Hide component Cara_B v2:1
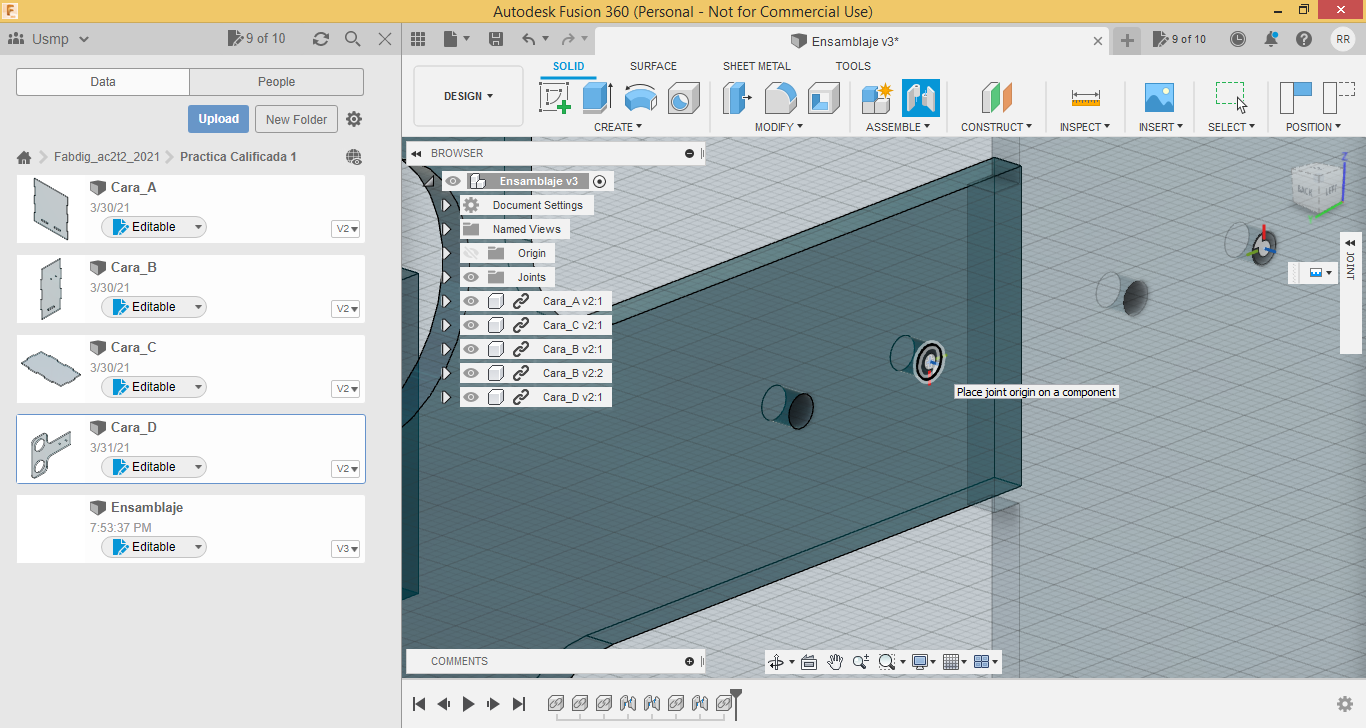The width and height of the screenshot is (1366, 728). pyautogui.click(x=471, y=349)
